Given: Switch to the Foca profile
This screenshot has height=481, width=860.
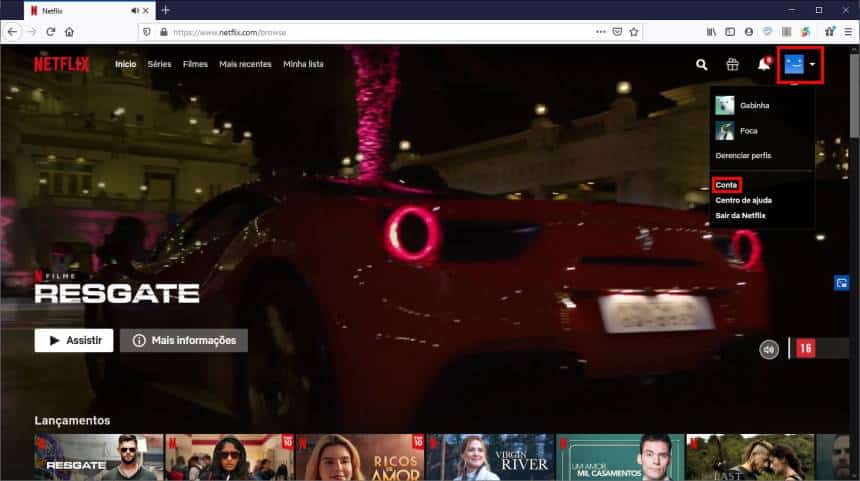Looking at the screenshot, I should click(x=749, y=131).
